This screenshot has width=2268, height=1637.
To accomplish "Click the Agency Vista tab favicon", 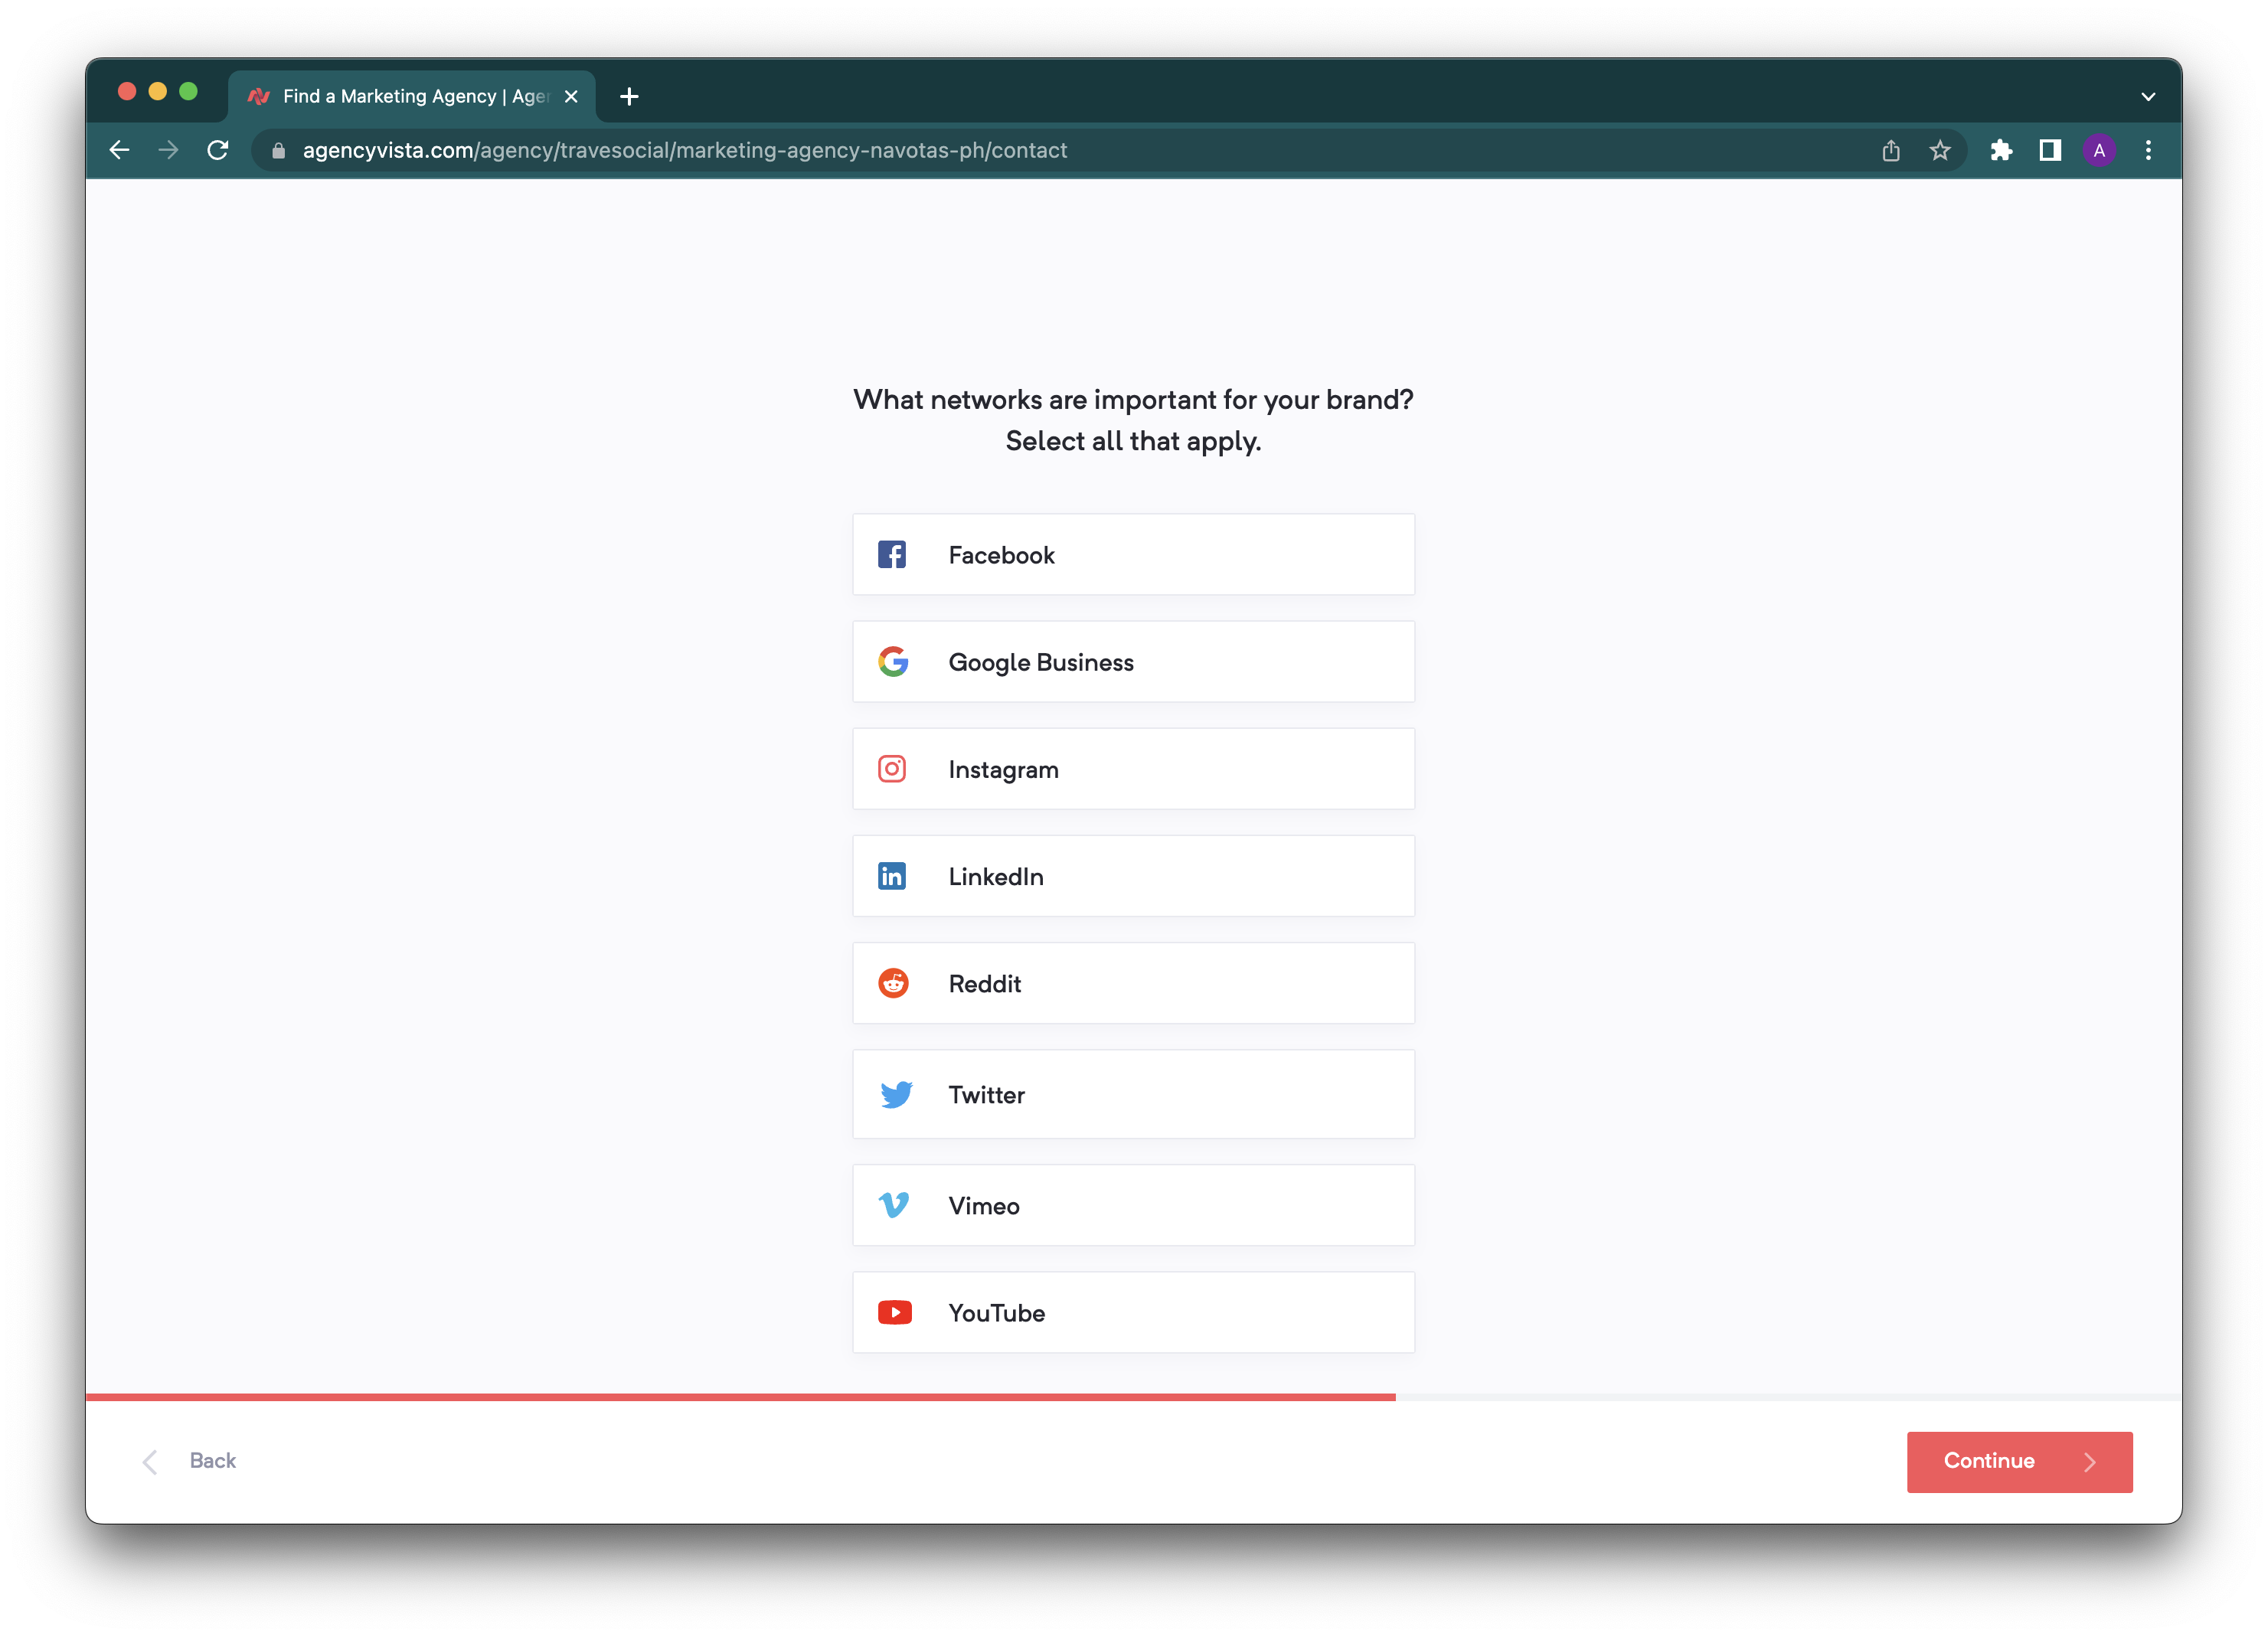I will click(x=259, y=96).
